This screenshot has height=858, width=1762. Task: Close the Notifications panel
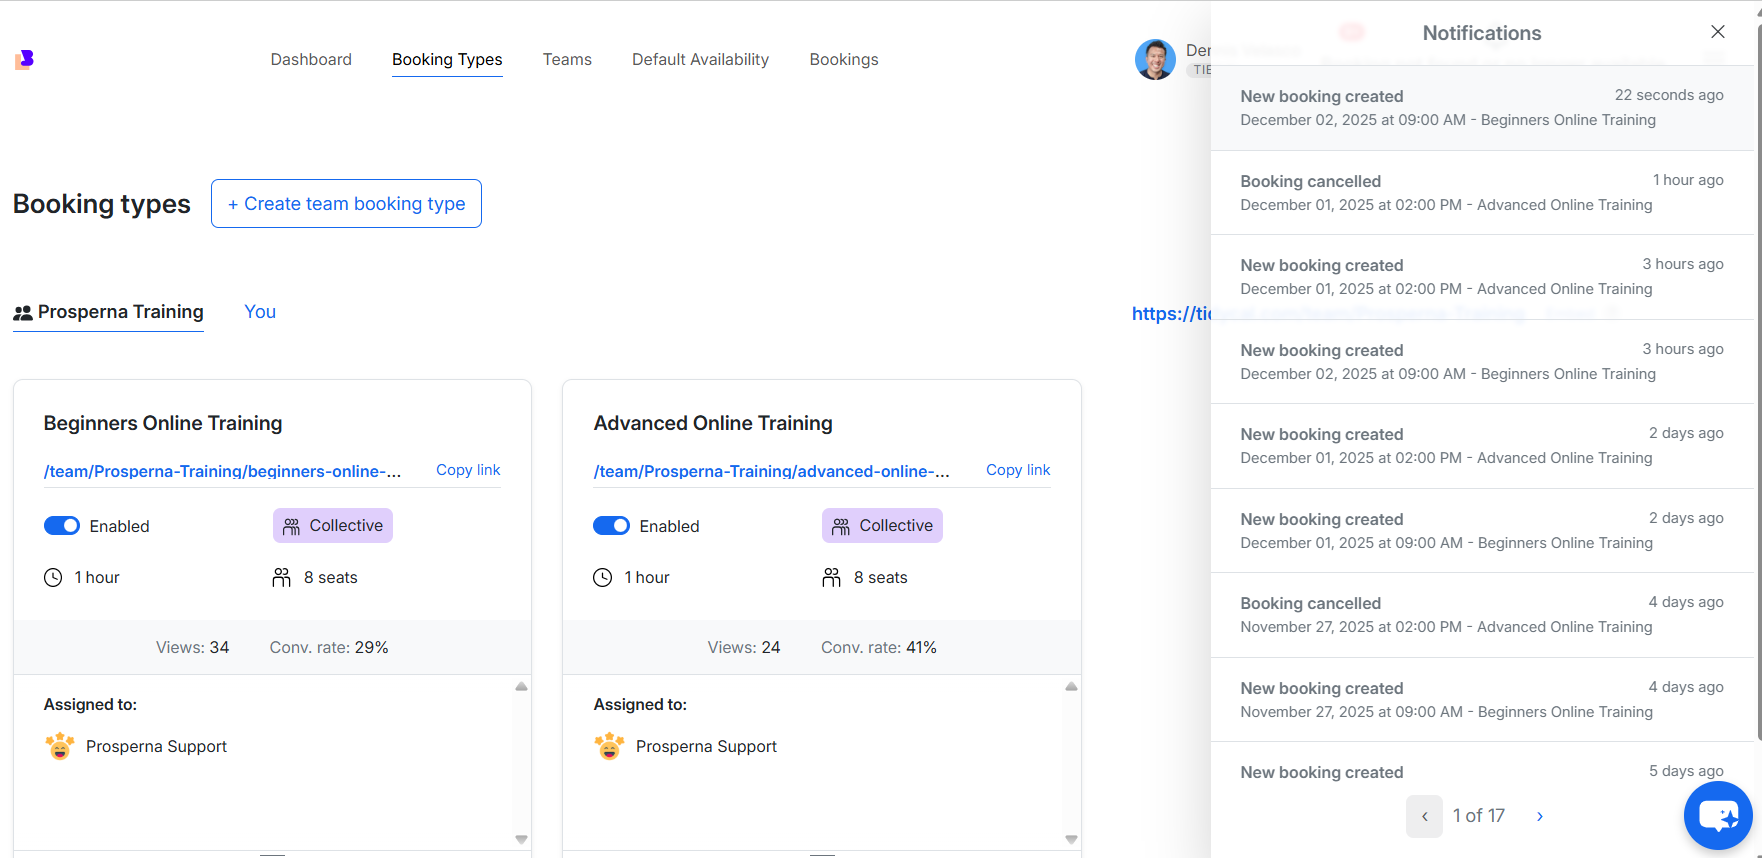pos(1717,32)
